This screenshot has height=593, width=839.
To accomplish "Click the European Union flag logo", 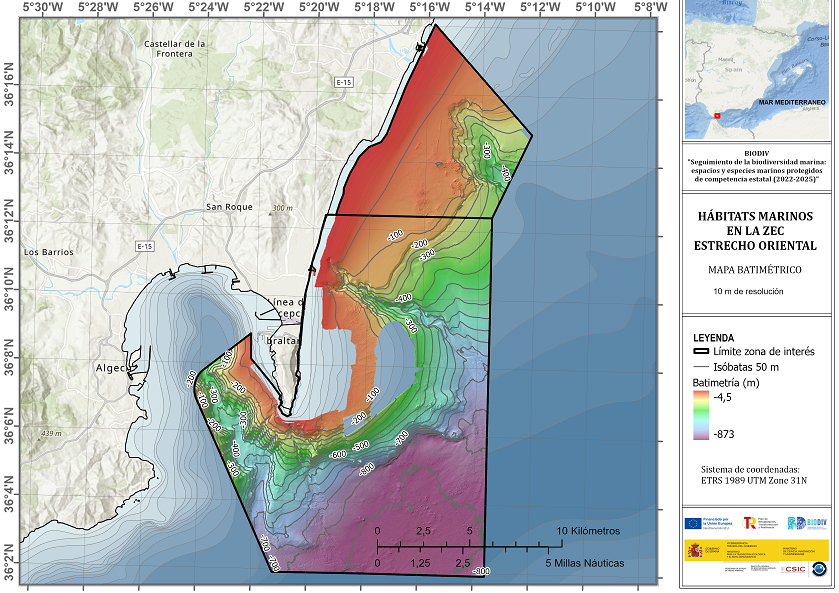I will 693,523.
